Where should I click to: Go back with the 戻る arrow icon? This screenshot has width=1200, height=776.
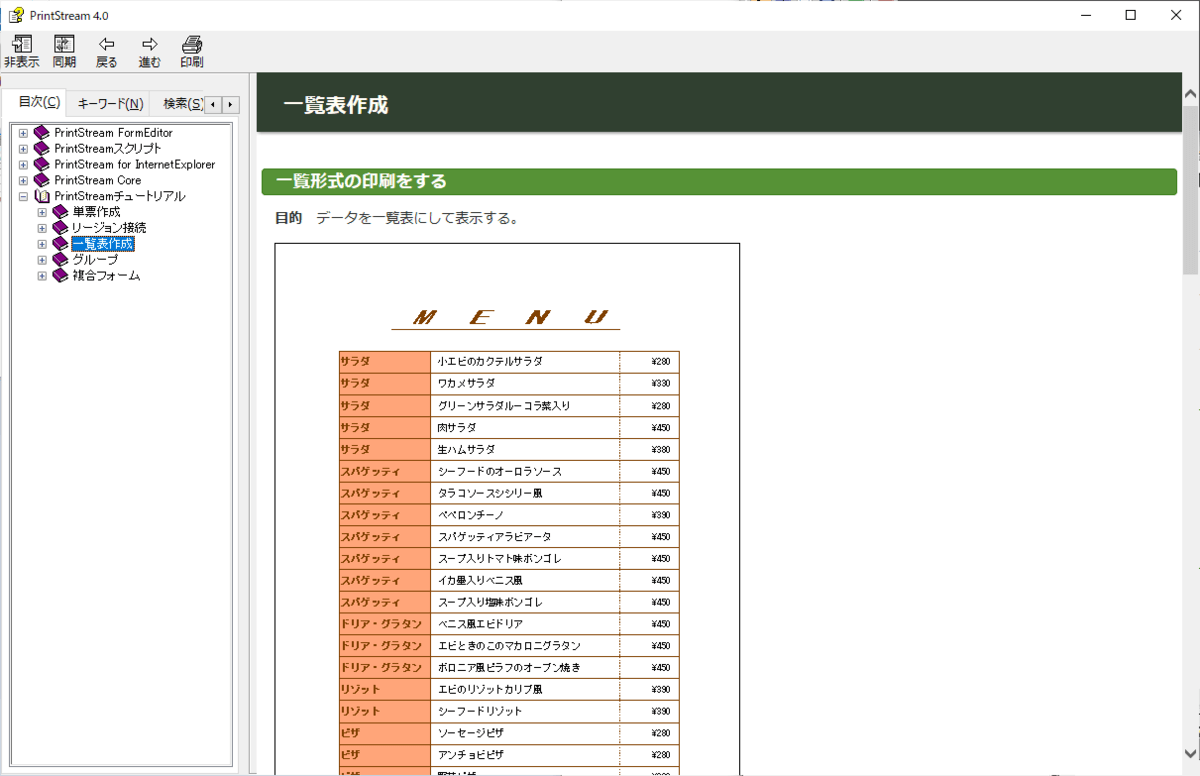(x=106, y=44)
